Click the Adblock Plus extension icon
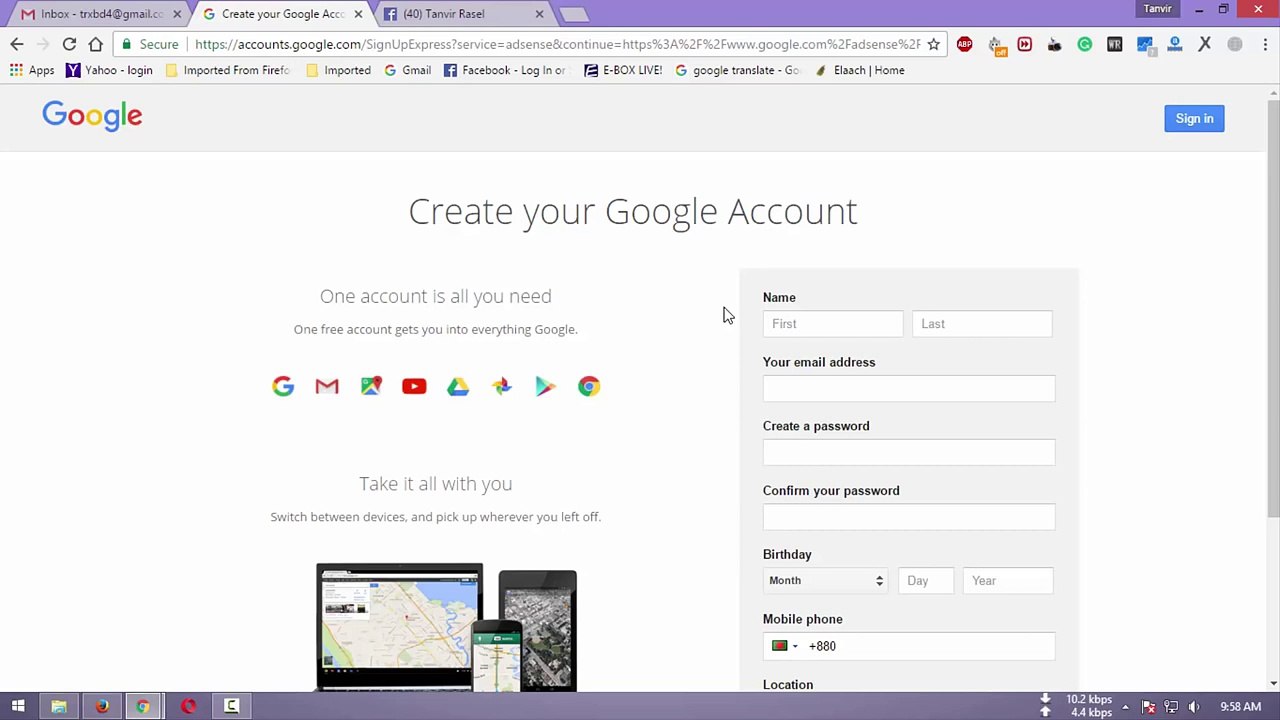Image resolution: width=1280 pixels, height=720 pixels. coord(964,44)
